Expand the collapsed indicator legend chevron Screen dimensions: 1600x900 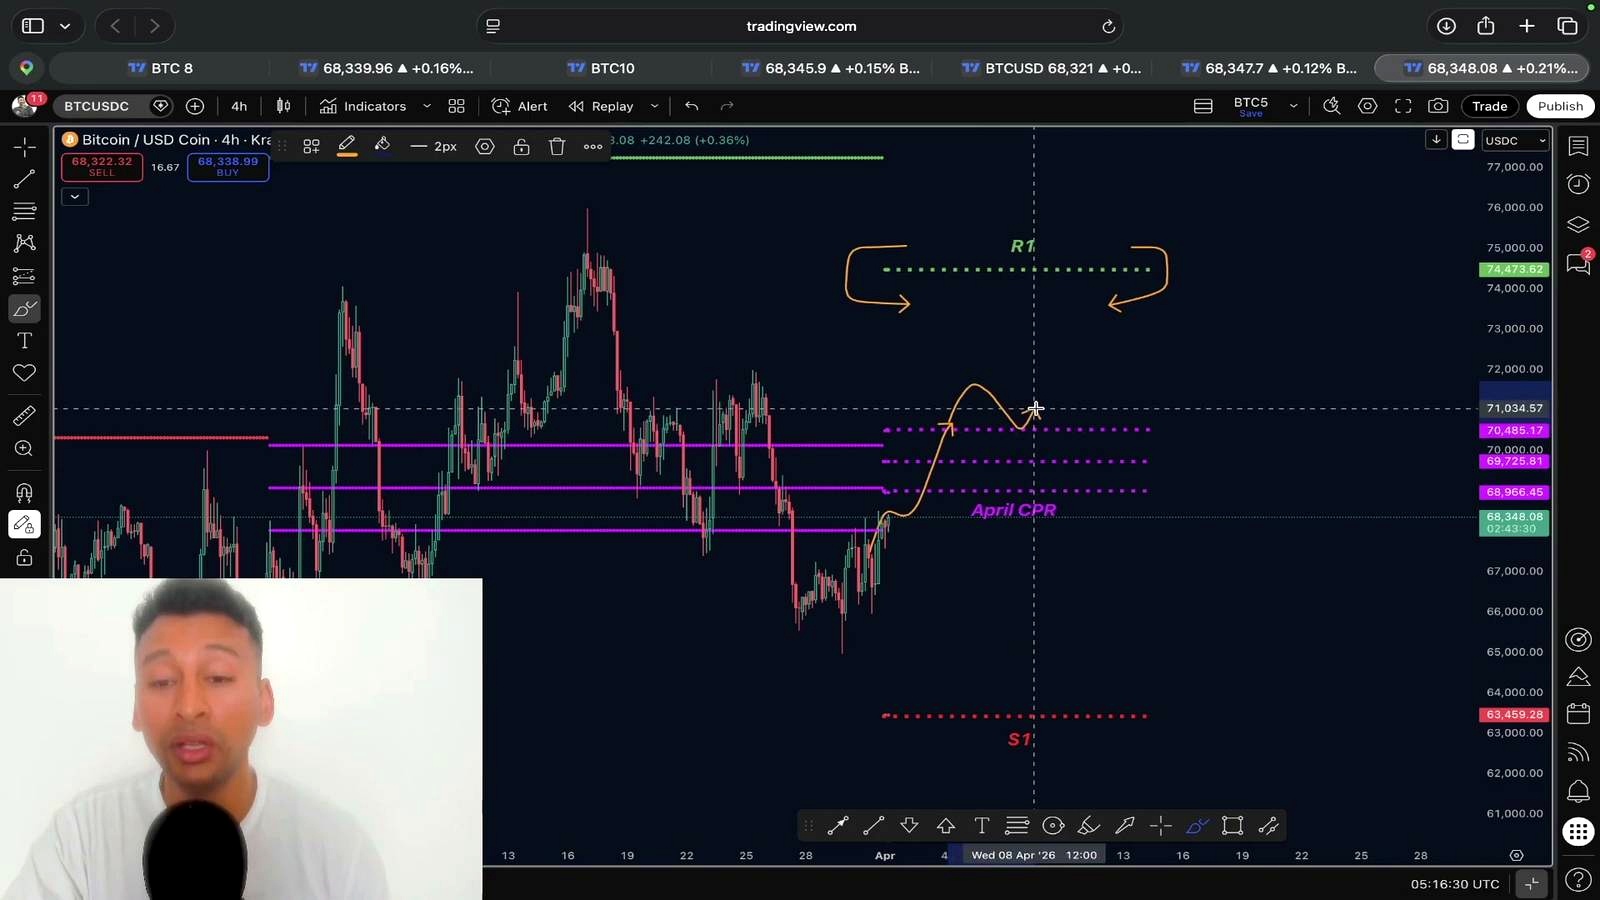tap(75, 197)
